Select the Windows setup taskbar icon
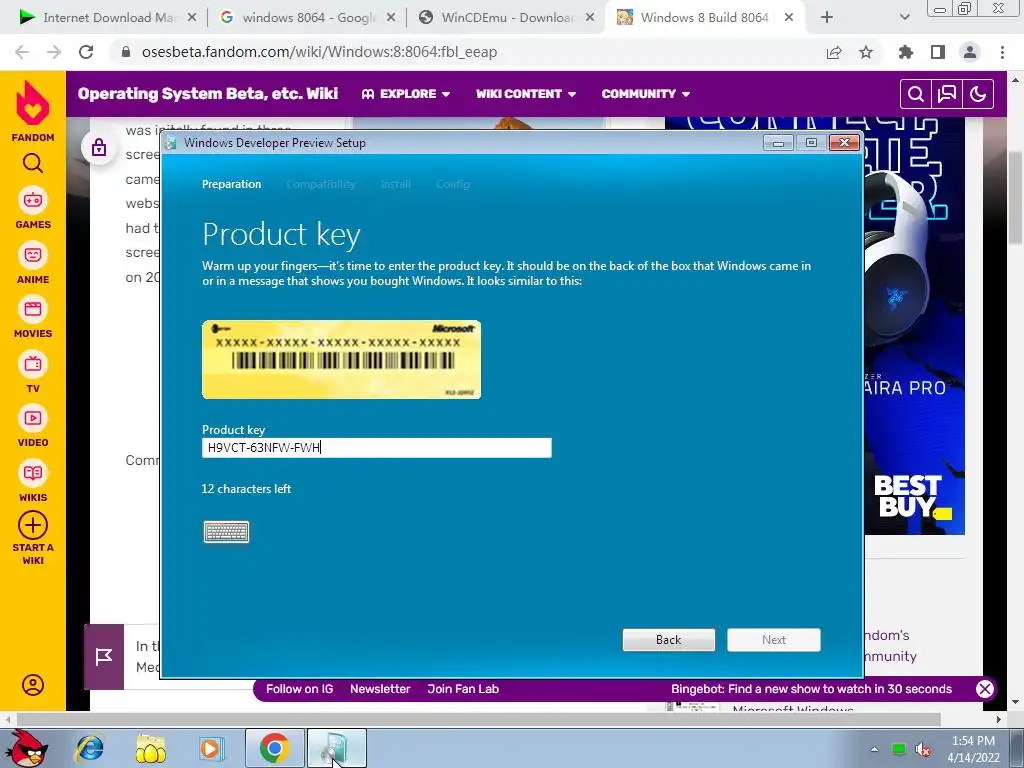Image resolution: width=1024 pixels, height=768 pixels. 336,748
